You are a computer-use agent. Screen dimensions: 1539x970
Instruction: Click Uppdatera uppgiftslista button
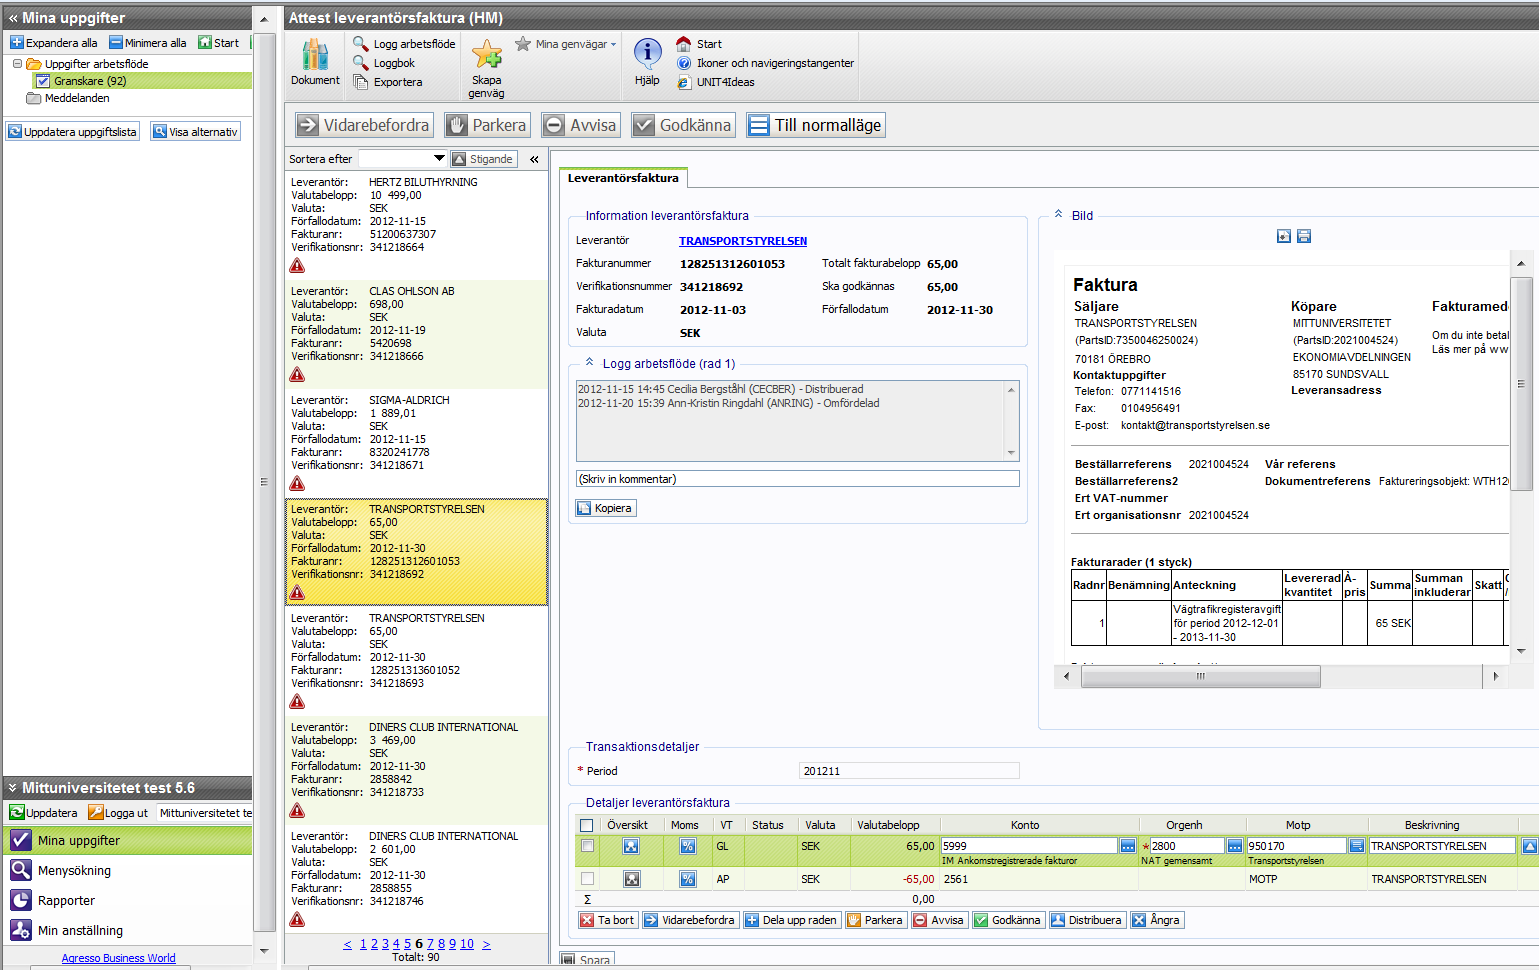point(72,132)
